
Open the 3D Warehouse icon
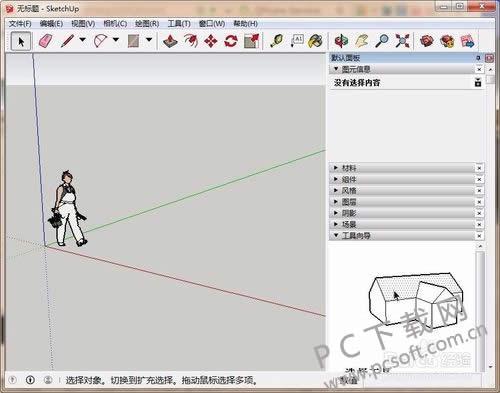[x=427, y=41]
